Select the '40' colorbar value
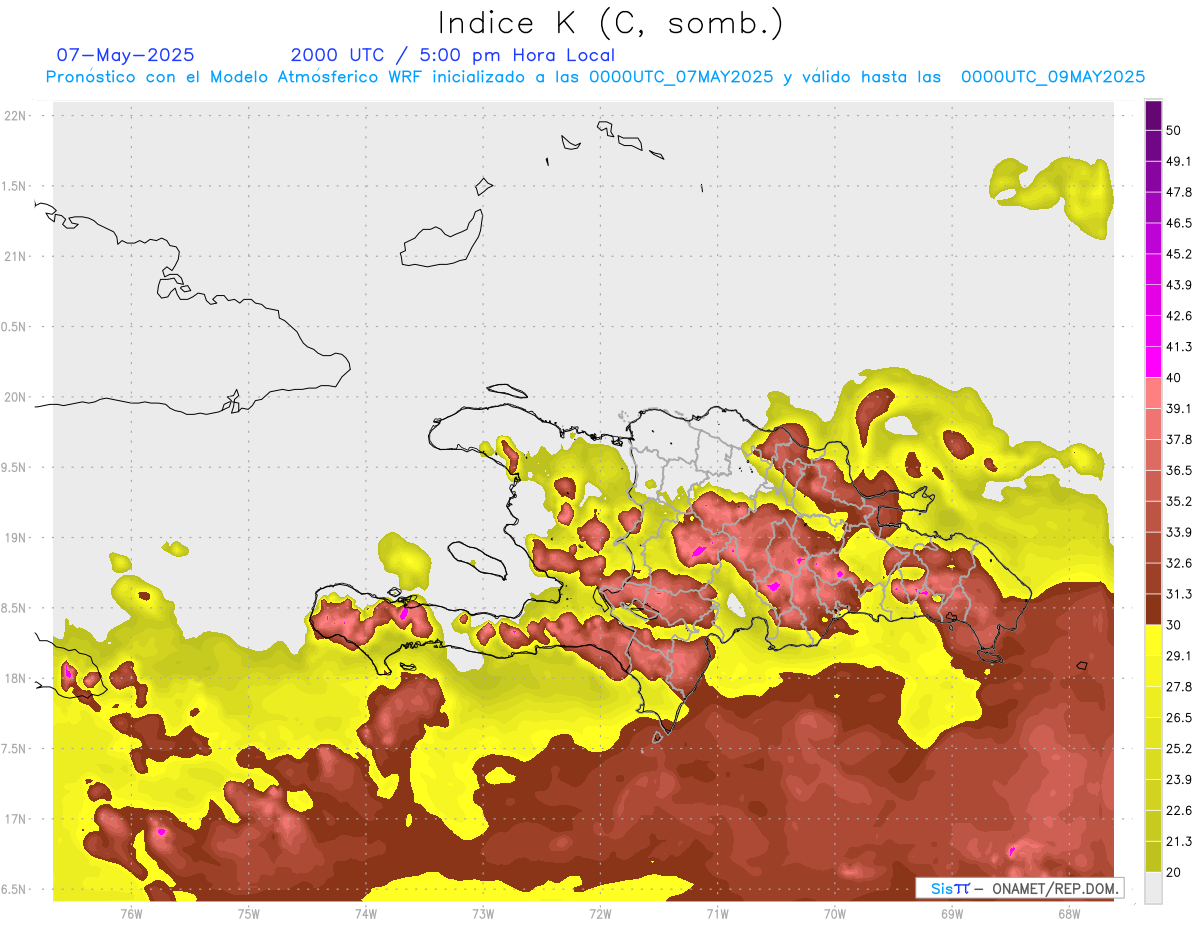Viewport: 1200px width, 927px height. coord(1174,378)
